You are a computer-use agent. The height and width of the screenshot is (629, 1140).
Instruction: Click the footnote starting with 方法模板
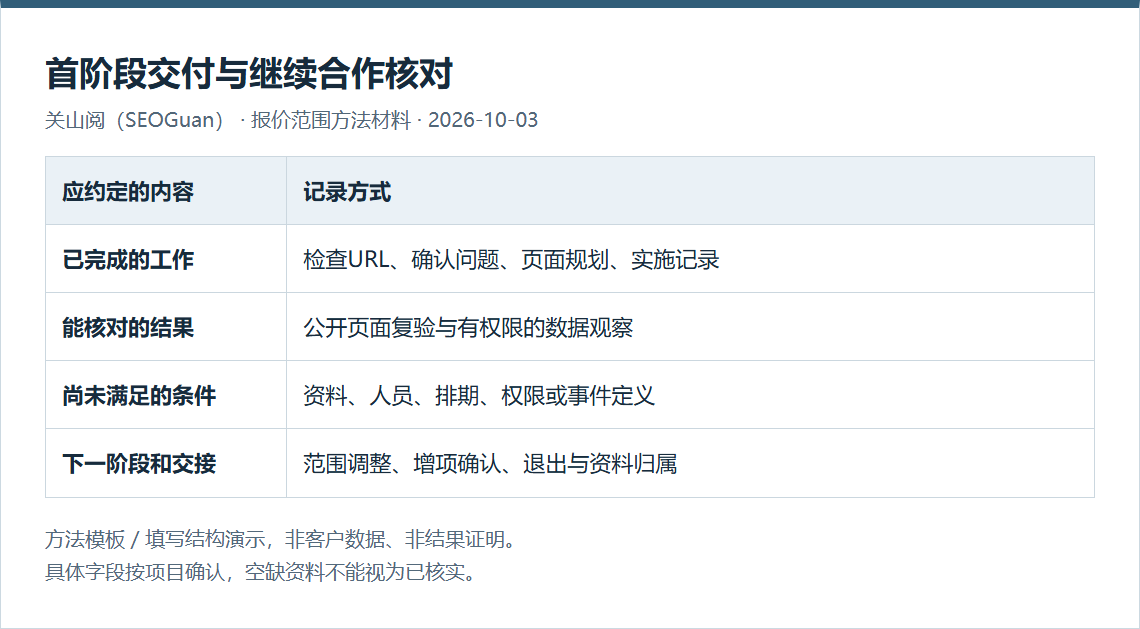[282, 540]
